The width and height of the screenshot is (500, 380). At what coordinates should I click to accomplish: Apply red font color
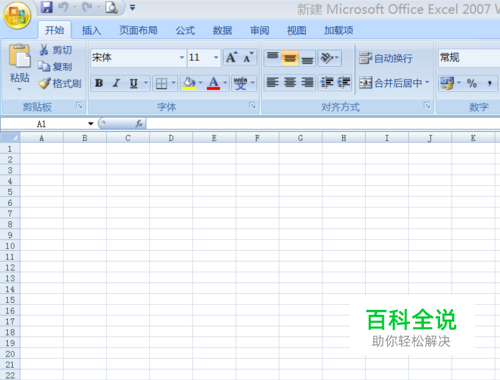coord(213,83)
